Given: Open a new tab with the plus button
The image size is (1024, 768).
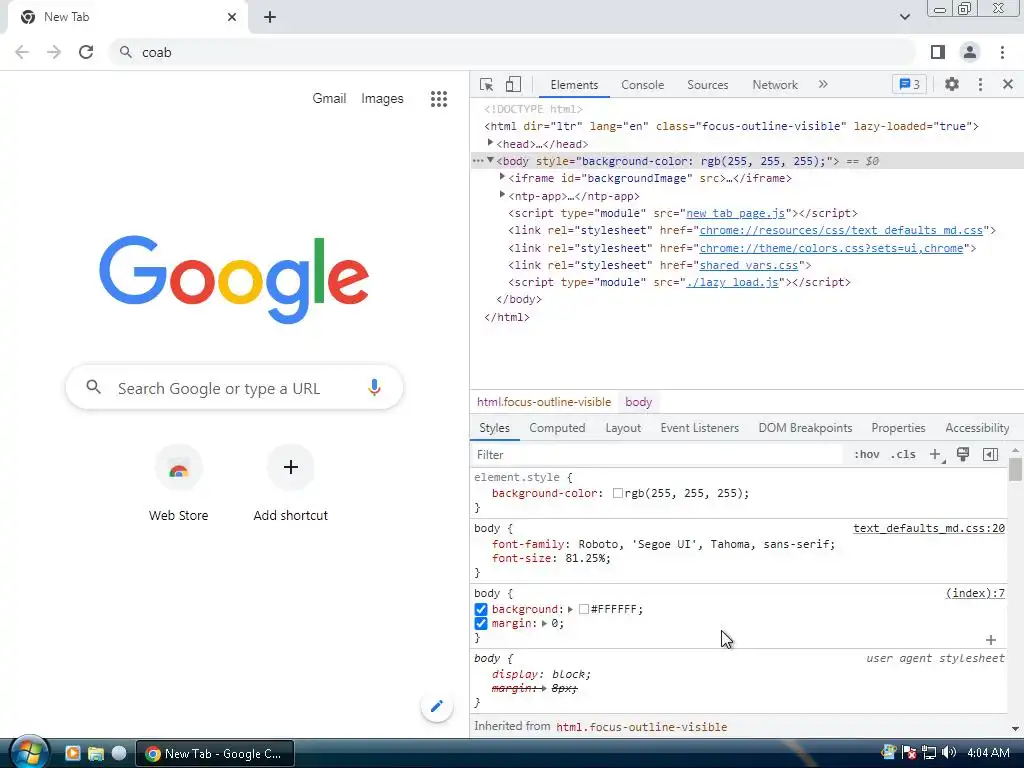Looking at the screenshot, I should (x=270, y=17).
